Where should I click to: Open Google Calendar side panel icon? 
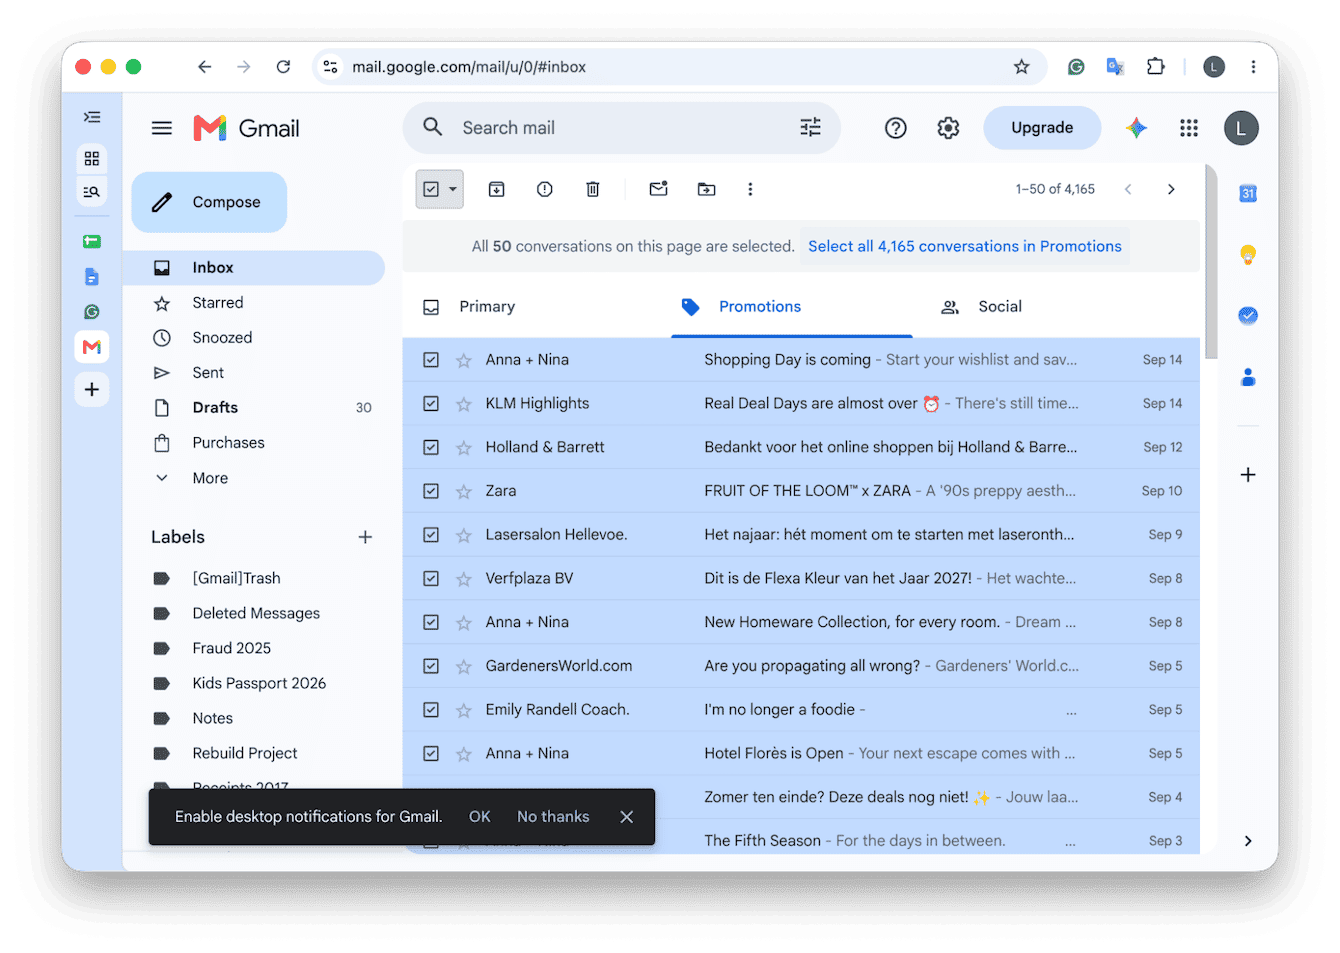(1248, 193)
